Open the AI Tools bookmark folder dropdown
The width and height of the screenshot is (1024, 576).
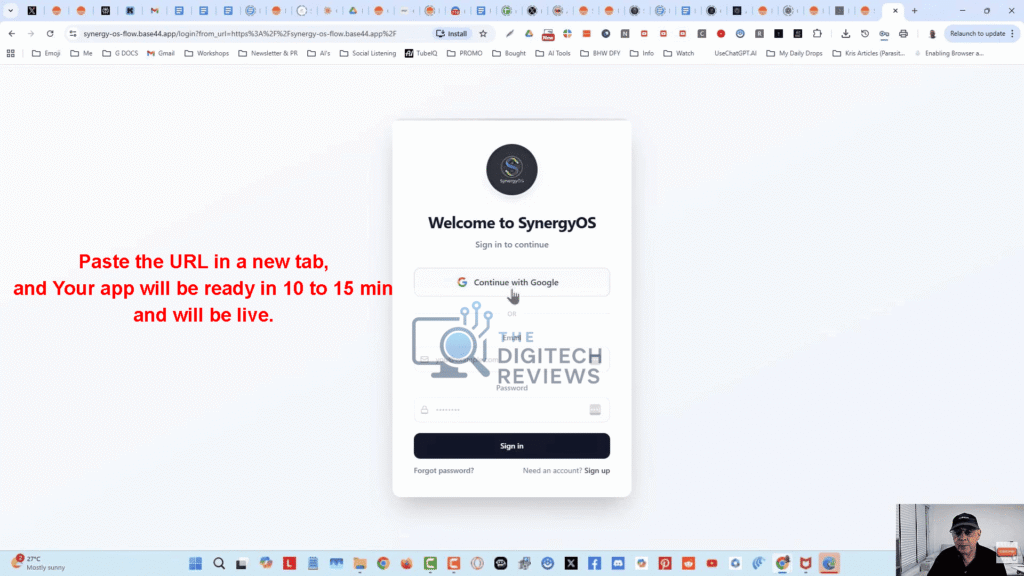point(552,53)
